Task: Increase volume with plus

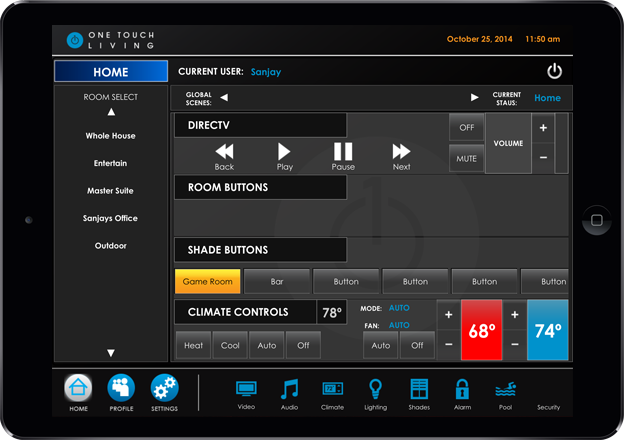Action: pos(543,128)
